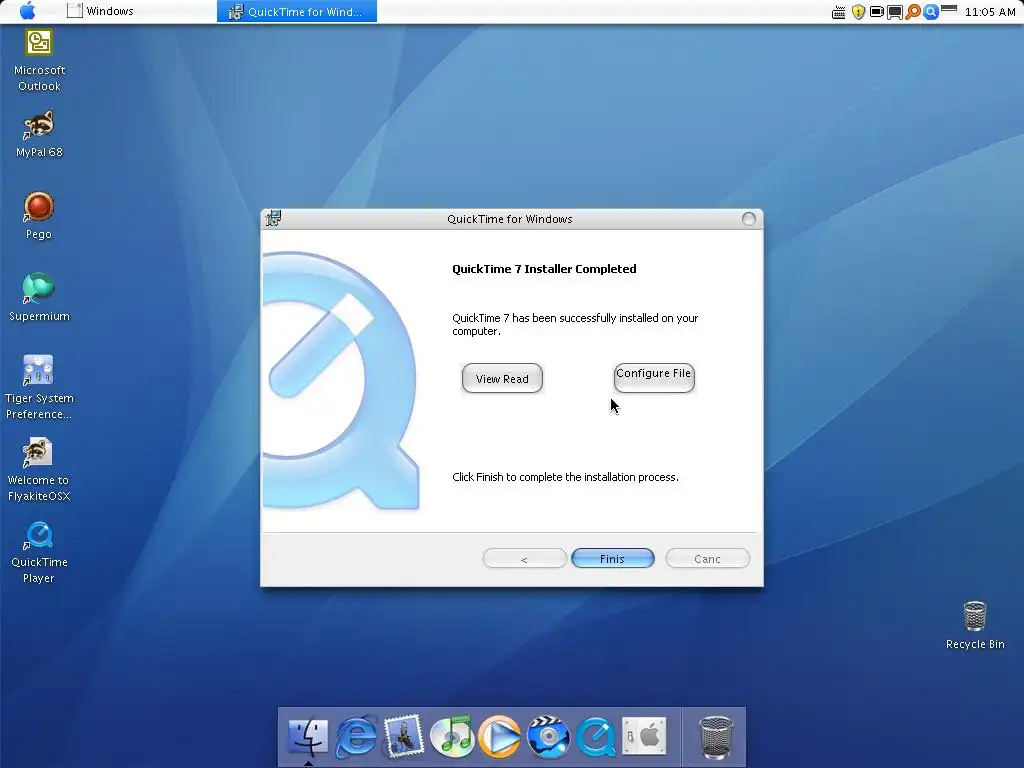Open MyPal 68 desktop shortcut
Screen dimensions: 1024x768
pyautogui.click(x=39, y=135)
